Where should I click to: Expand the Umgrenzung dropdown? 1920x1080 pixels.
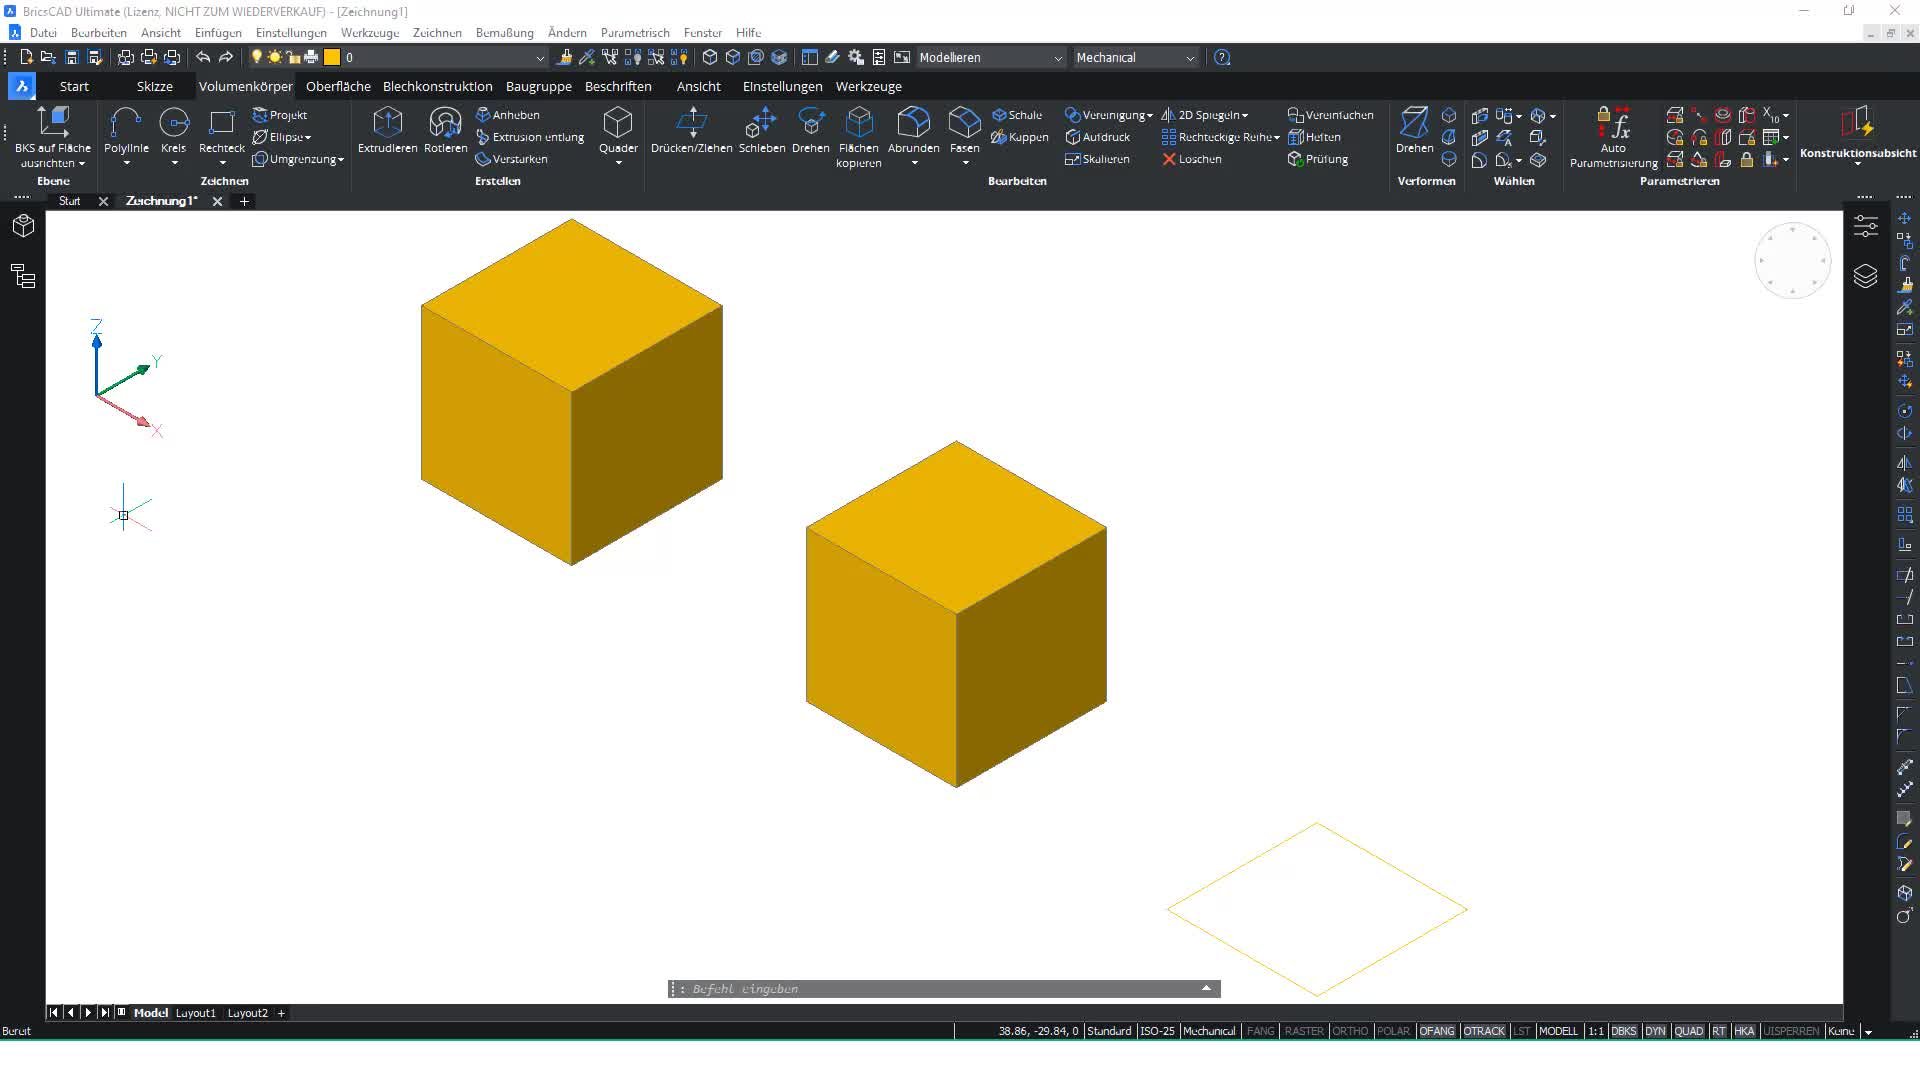click(x=341, y=159)
